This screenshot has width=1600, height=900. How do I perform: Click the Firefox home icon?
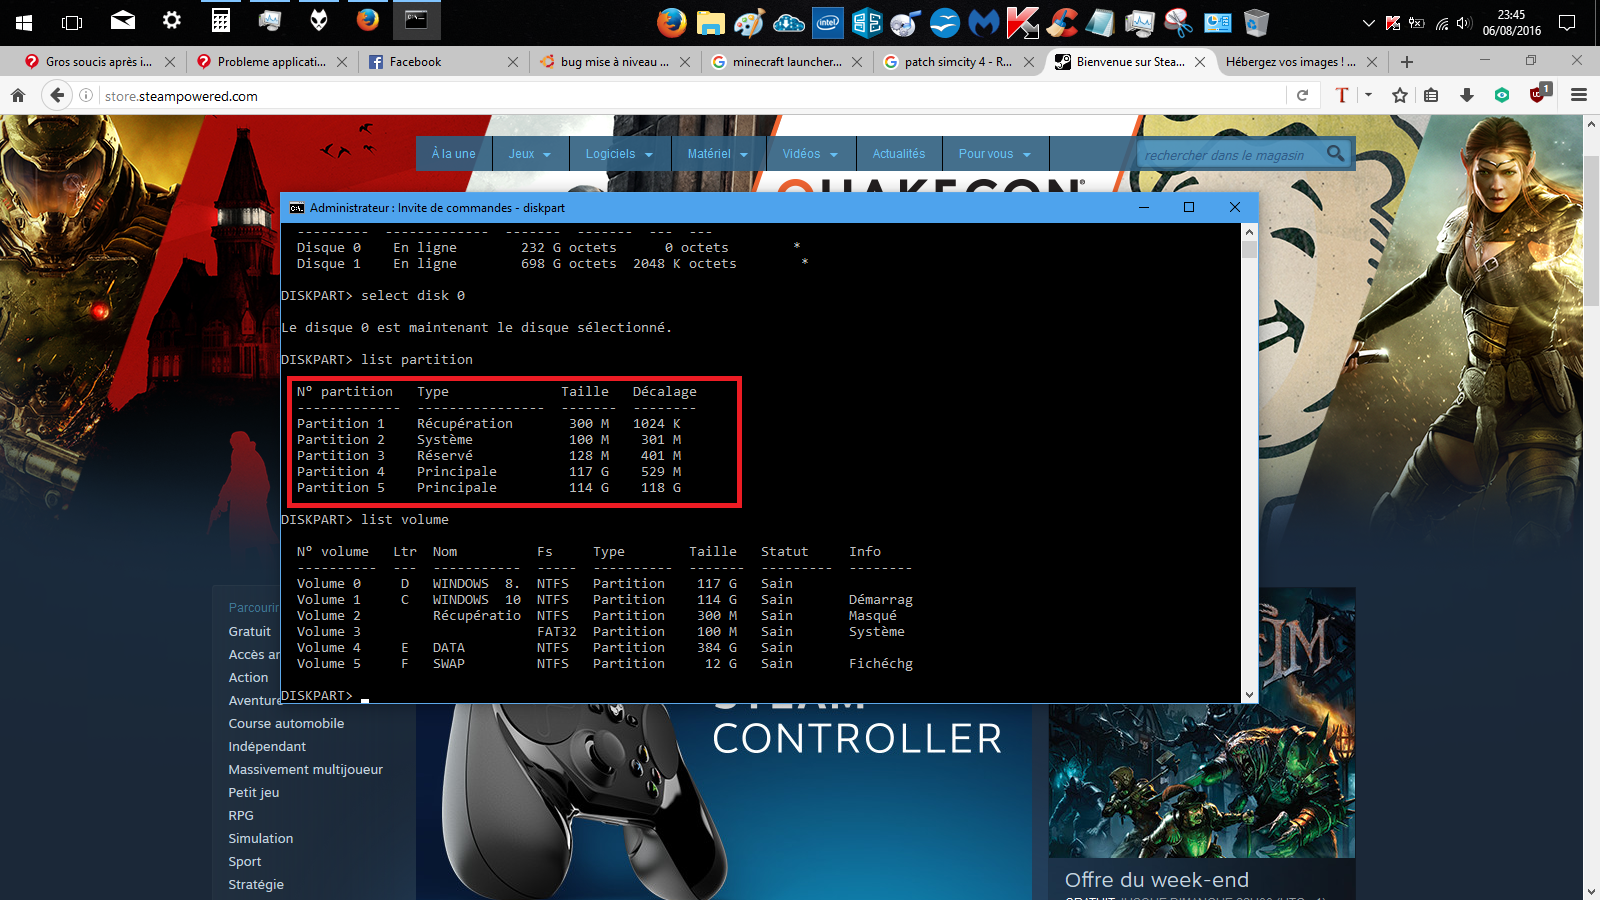click(18, 96)
